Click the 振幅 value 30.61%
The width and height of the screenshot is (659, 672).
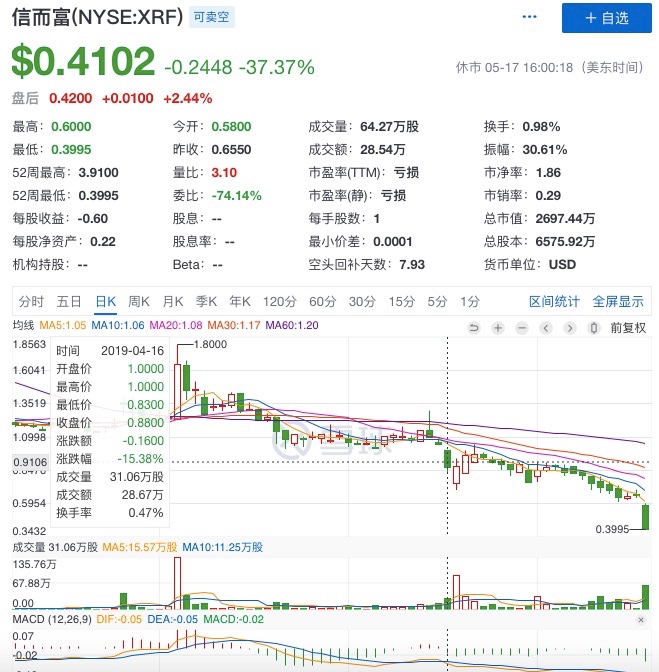coord(545,150)
